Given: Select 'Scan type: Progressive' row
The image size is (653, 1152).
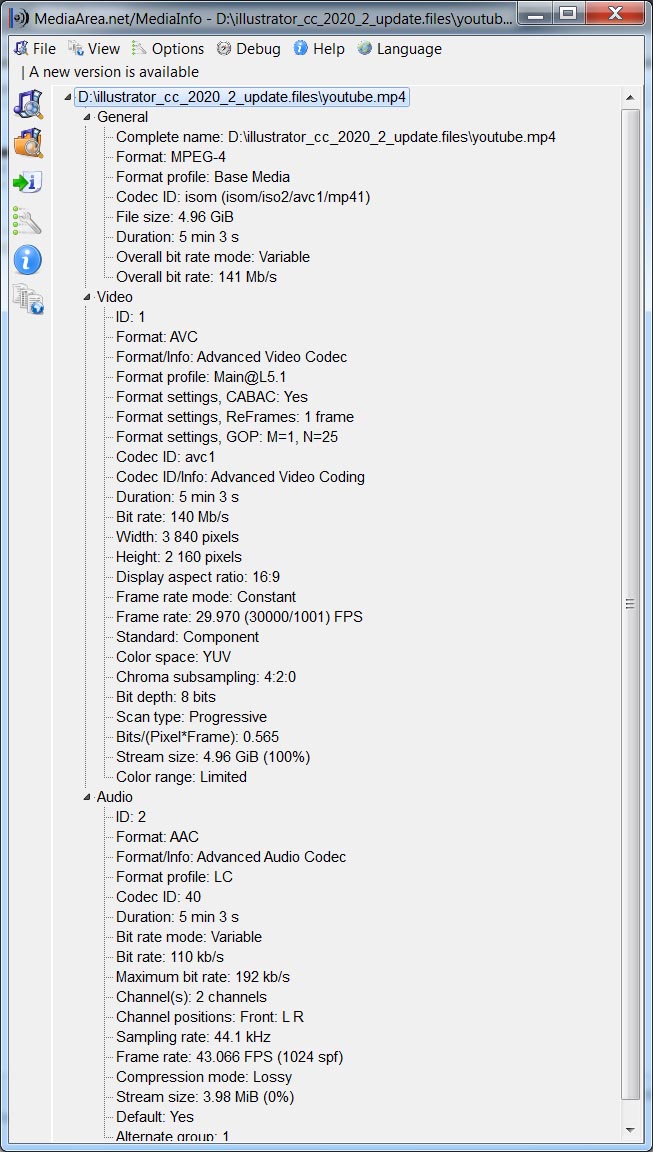Looking at the screenshot, I should click(192, 717).
